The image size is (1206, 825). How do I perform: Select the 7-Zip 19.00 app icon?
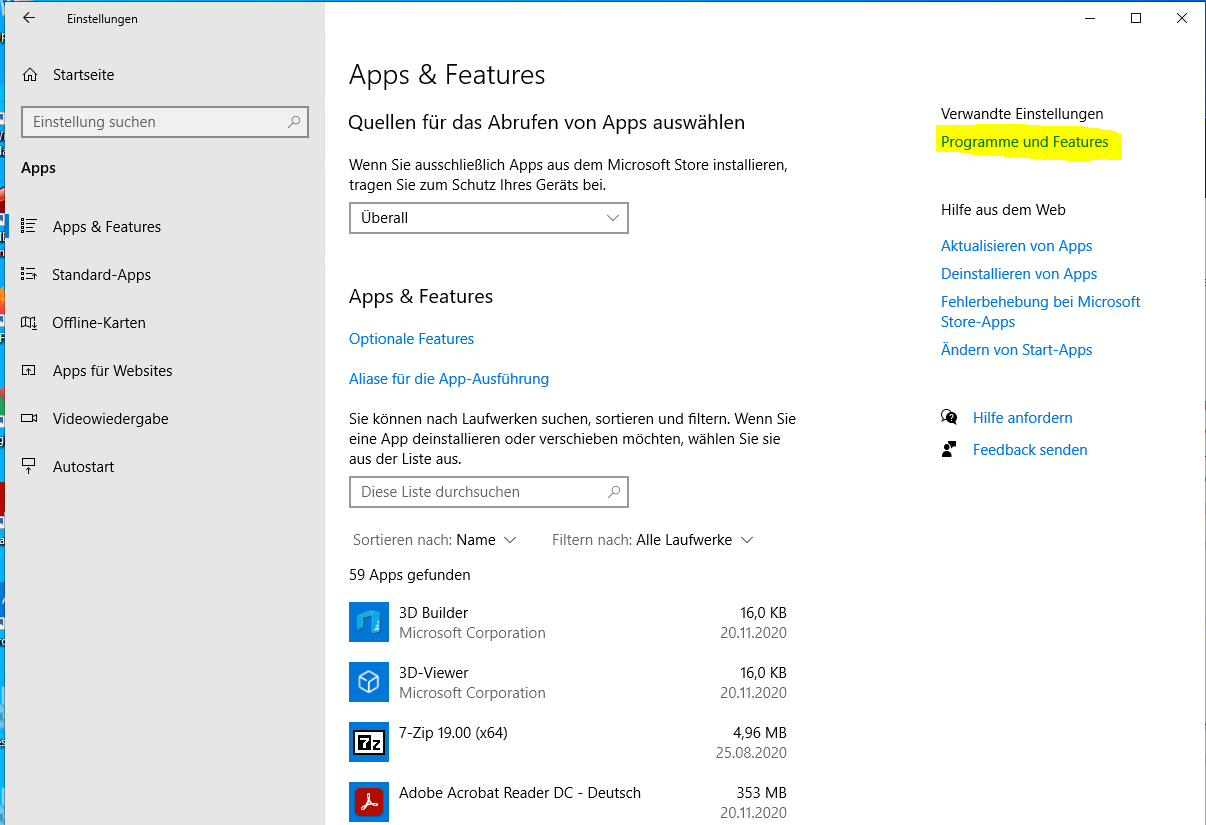point(368,742)
